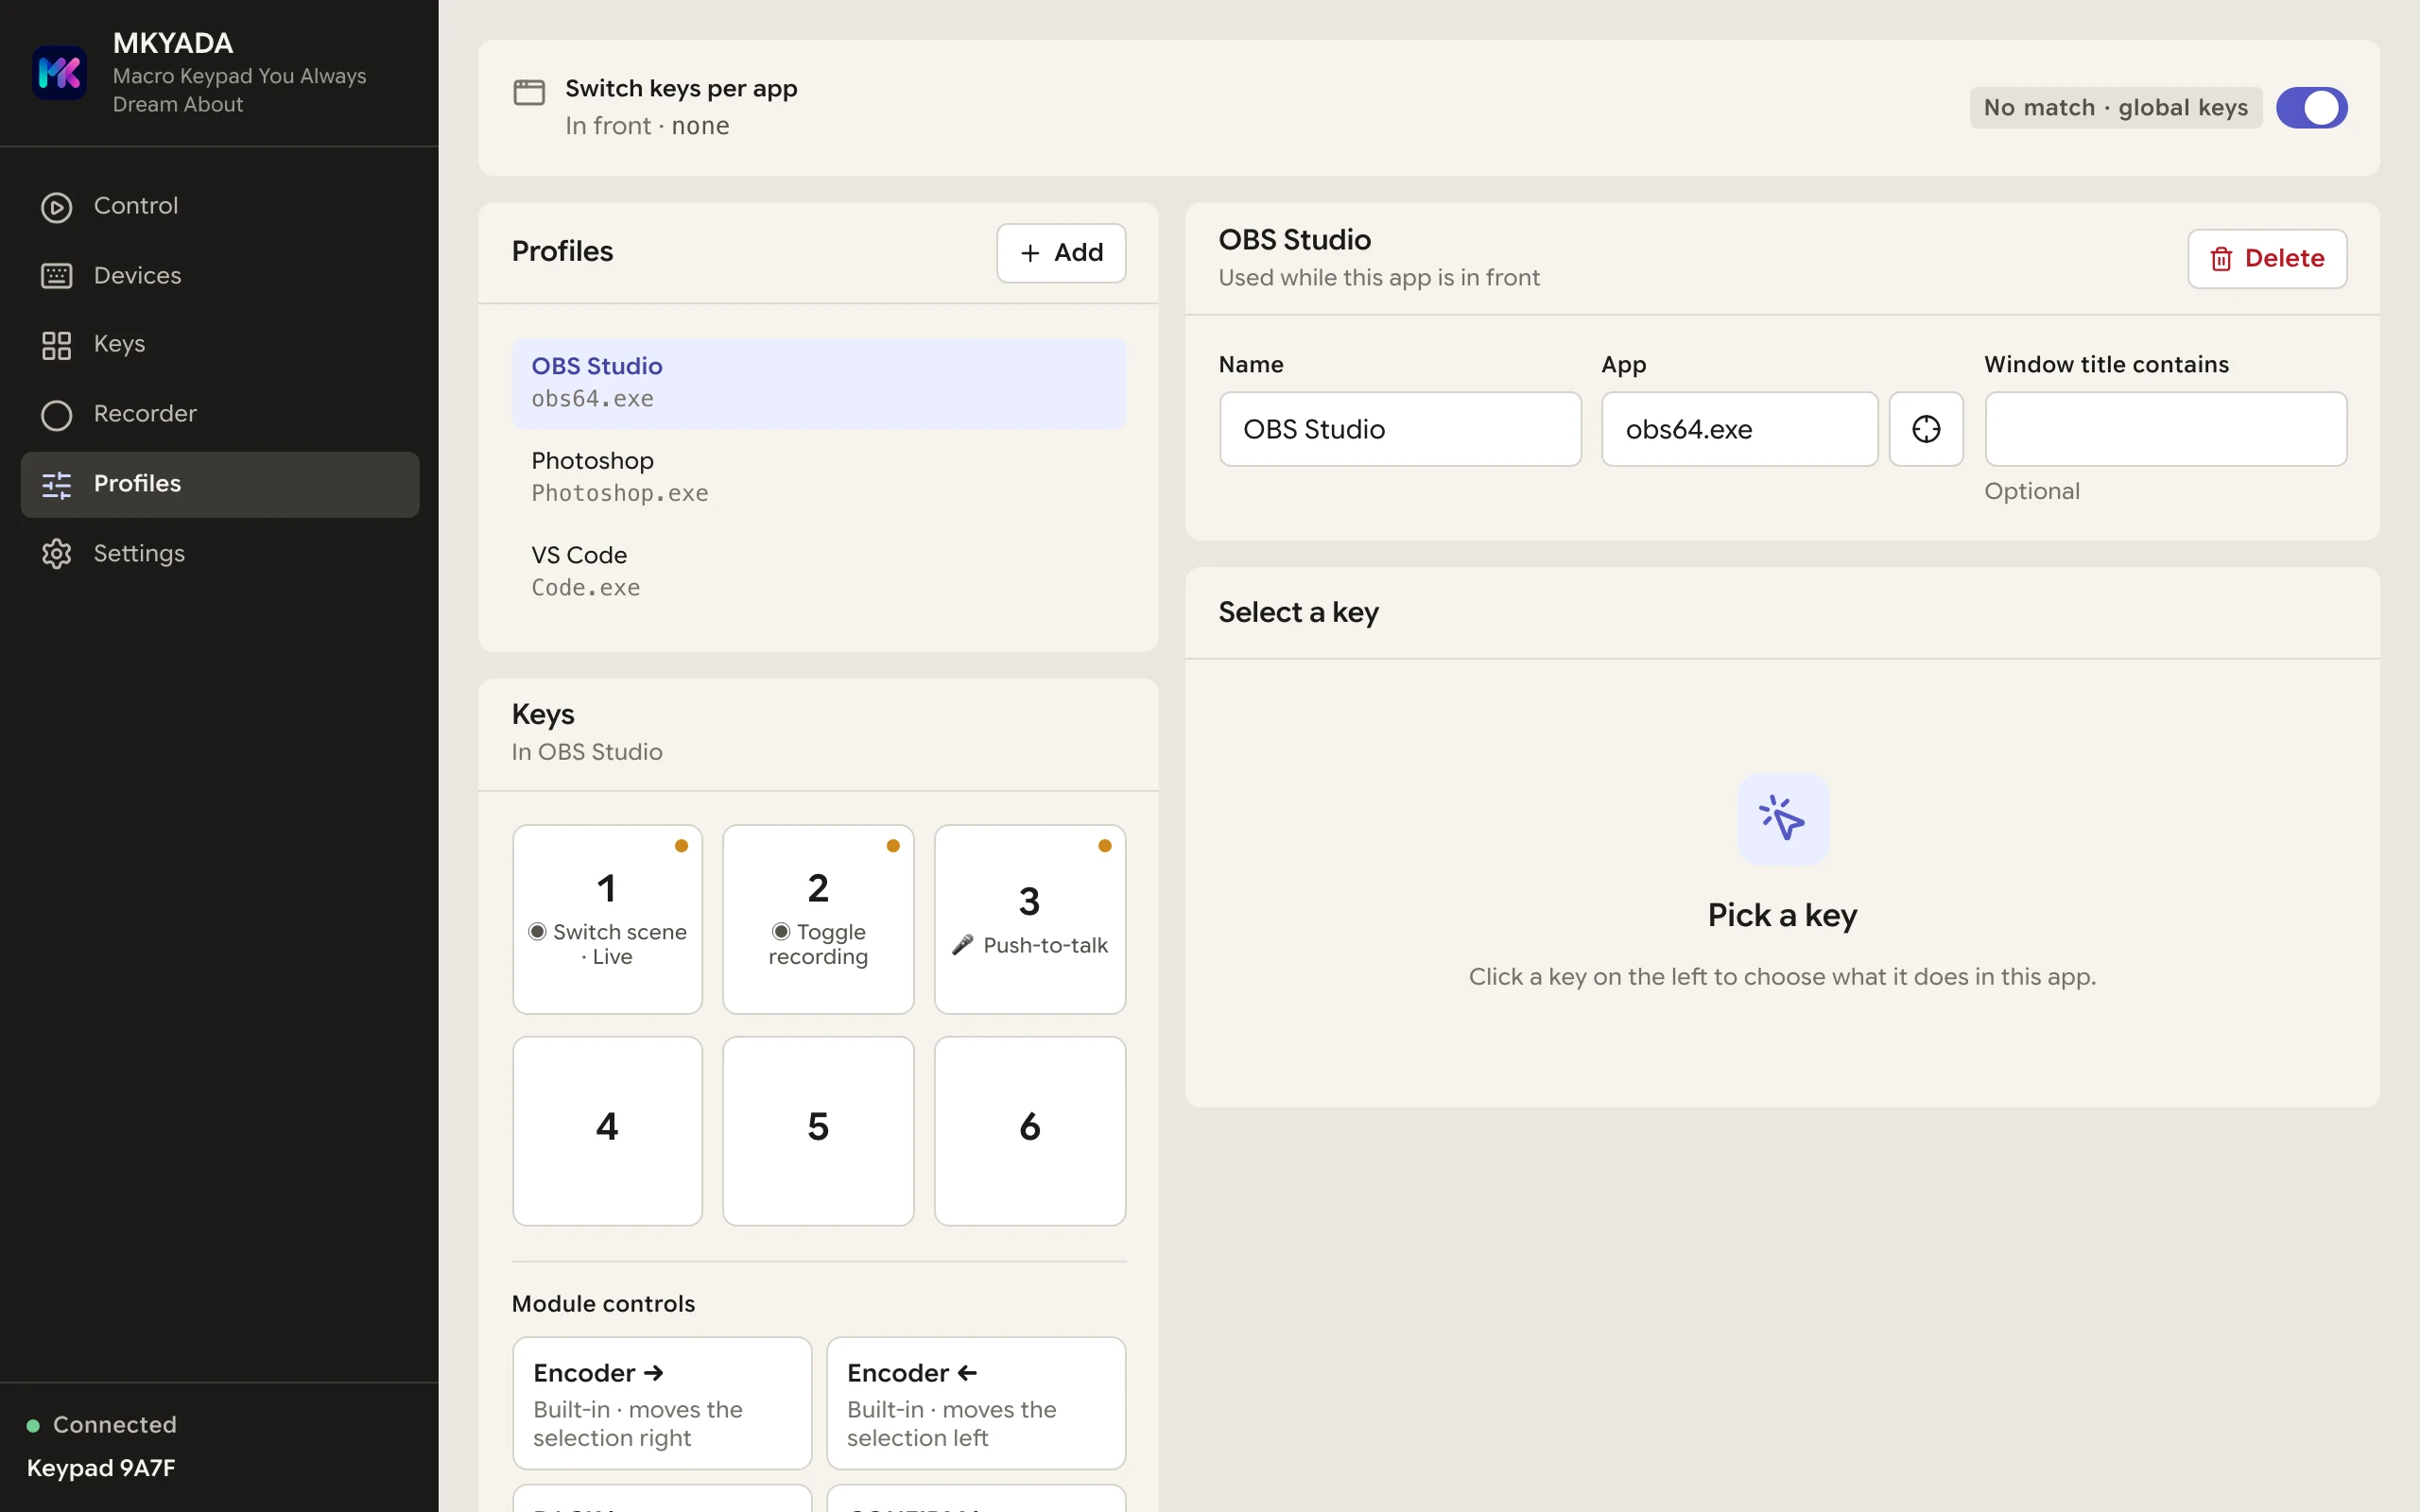The height and width of the screenshot is (1512, 2420).
Task: Click the plus icon in Add button
Action: [x=1030, y=253]
